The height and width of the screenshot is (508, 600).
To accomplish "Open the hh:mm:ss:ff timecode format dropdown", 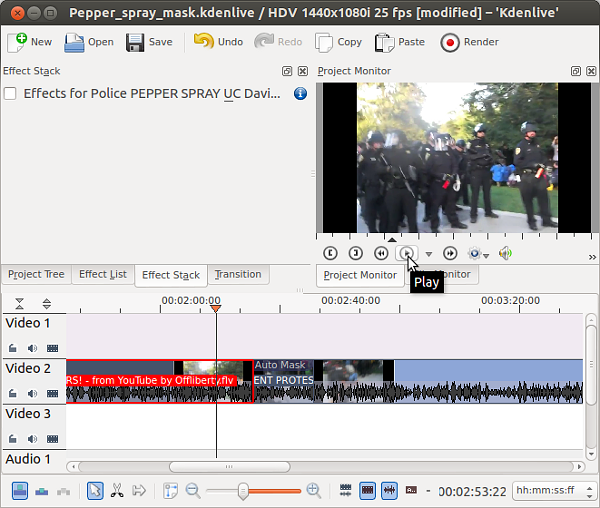I will coord(549,491).
